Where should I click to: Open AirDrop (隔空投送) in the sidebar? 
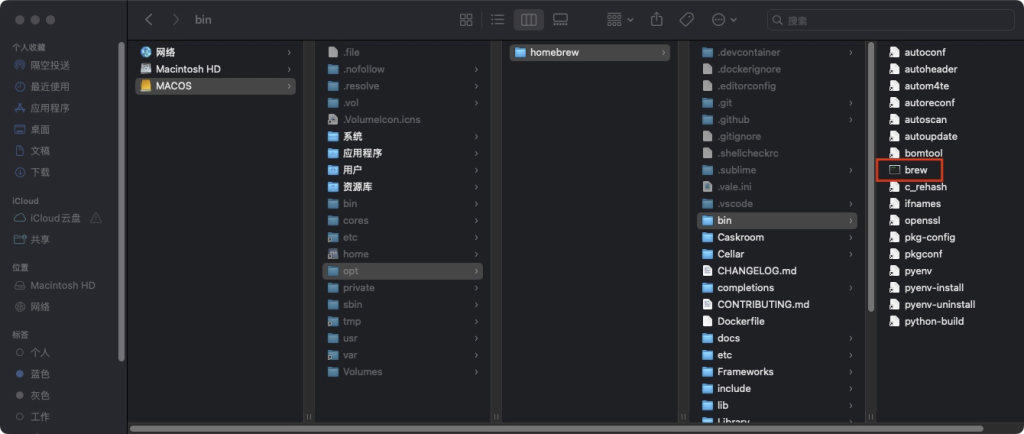[49, 65]
